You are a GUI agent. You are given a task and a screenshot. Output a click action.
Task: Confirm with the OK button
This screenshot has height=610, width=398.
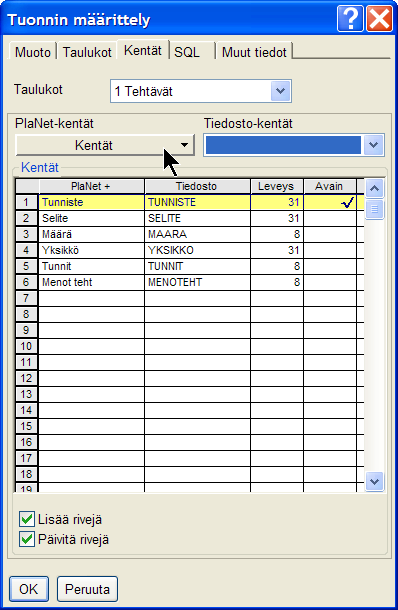tap(29, 589)
